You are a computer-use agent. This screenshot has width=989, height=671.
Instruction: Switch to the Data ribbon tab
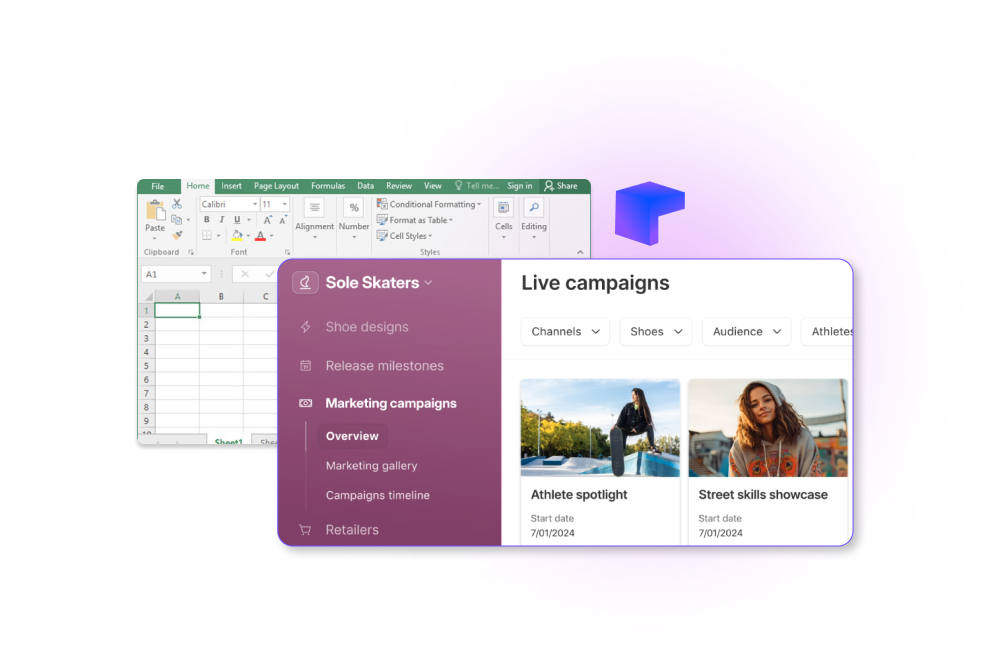point(365,186)
